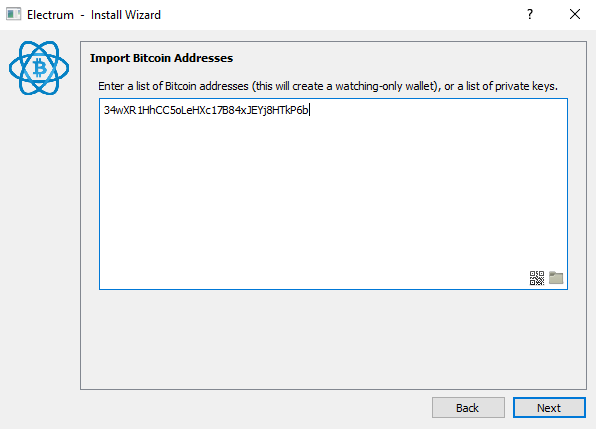The image size is (596, 429).
Task: Click the 'Electrum' name in the title bar
Action: pyautogui.click(x=50, y=15)
